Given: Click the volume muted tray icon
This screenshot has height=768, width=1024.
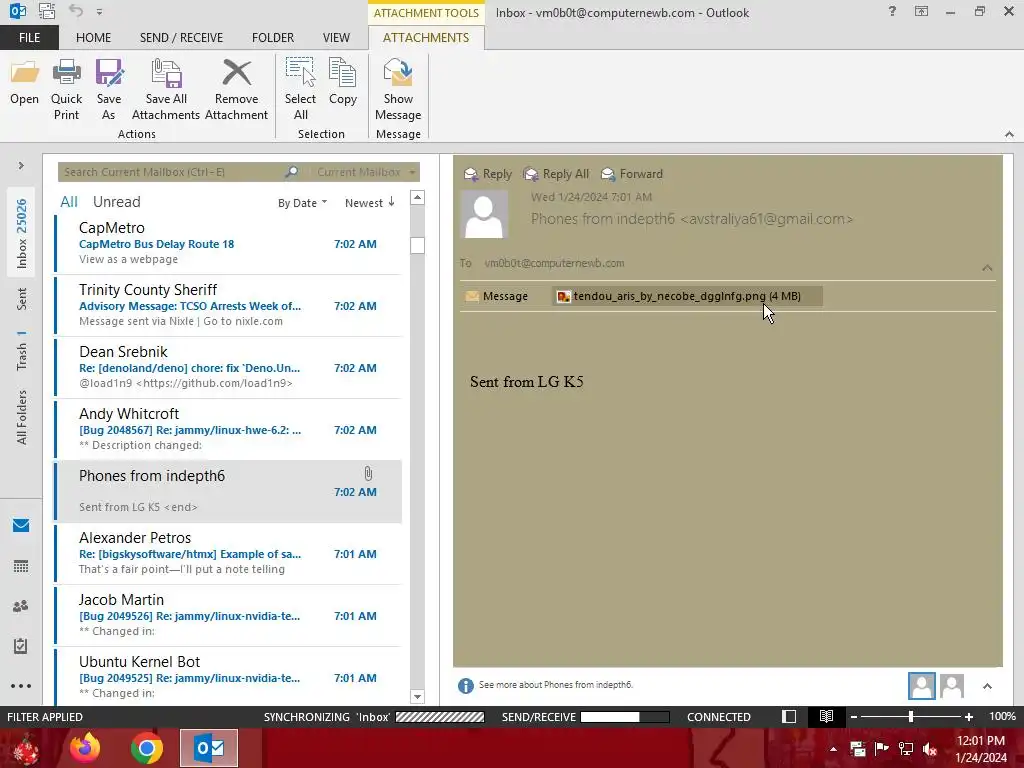Looking at the screenshot, I should [x=930, y=749].
